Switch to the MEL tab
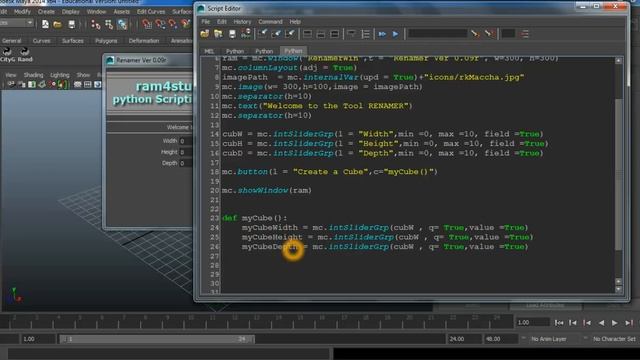This screenshot has width=640, height=360. (209, 51)
